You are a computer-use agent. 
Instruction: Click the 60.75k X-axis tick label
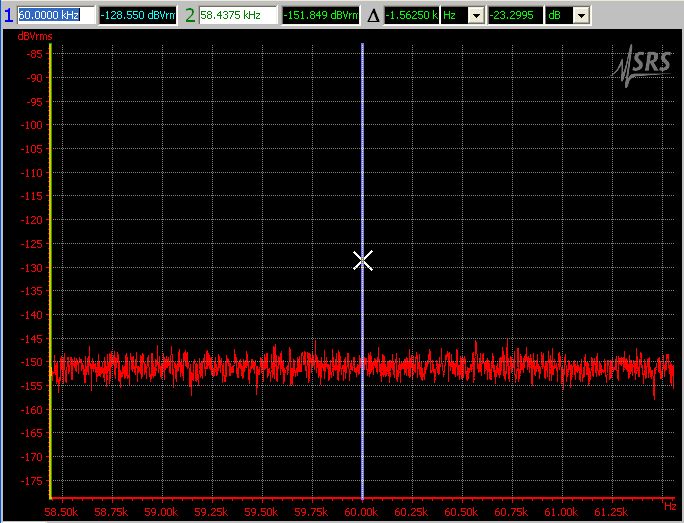click(511, 512)
